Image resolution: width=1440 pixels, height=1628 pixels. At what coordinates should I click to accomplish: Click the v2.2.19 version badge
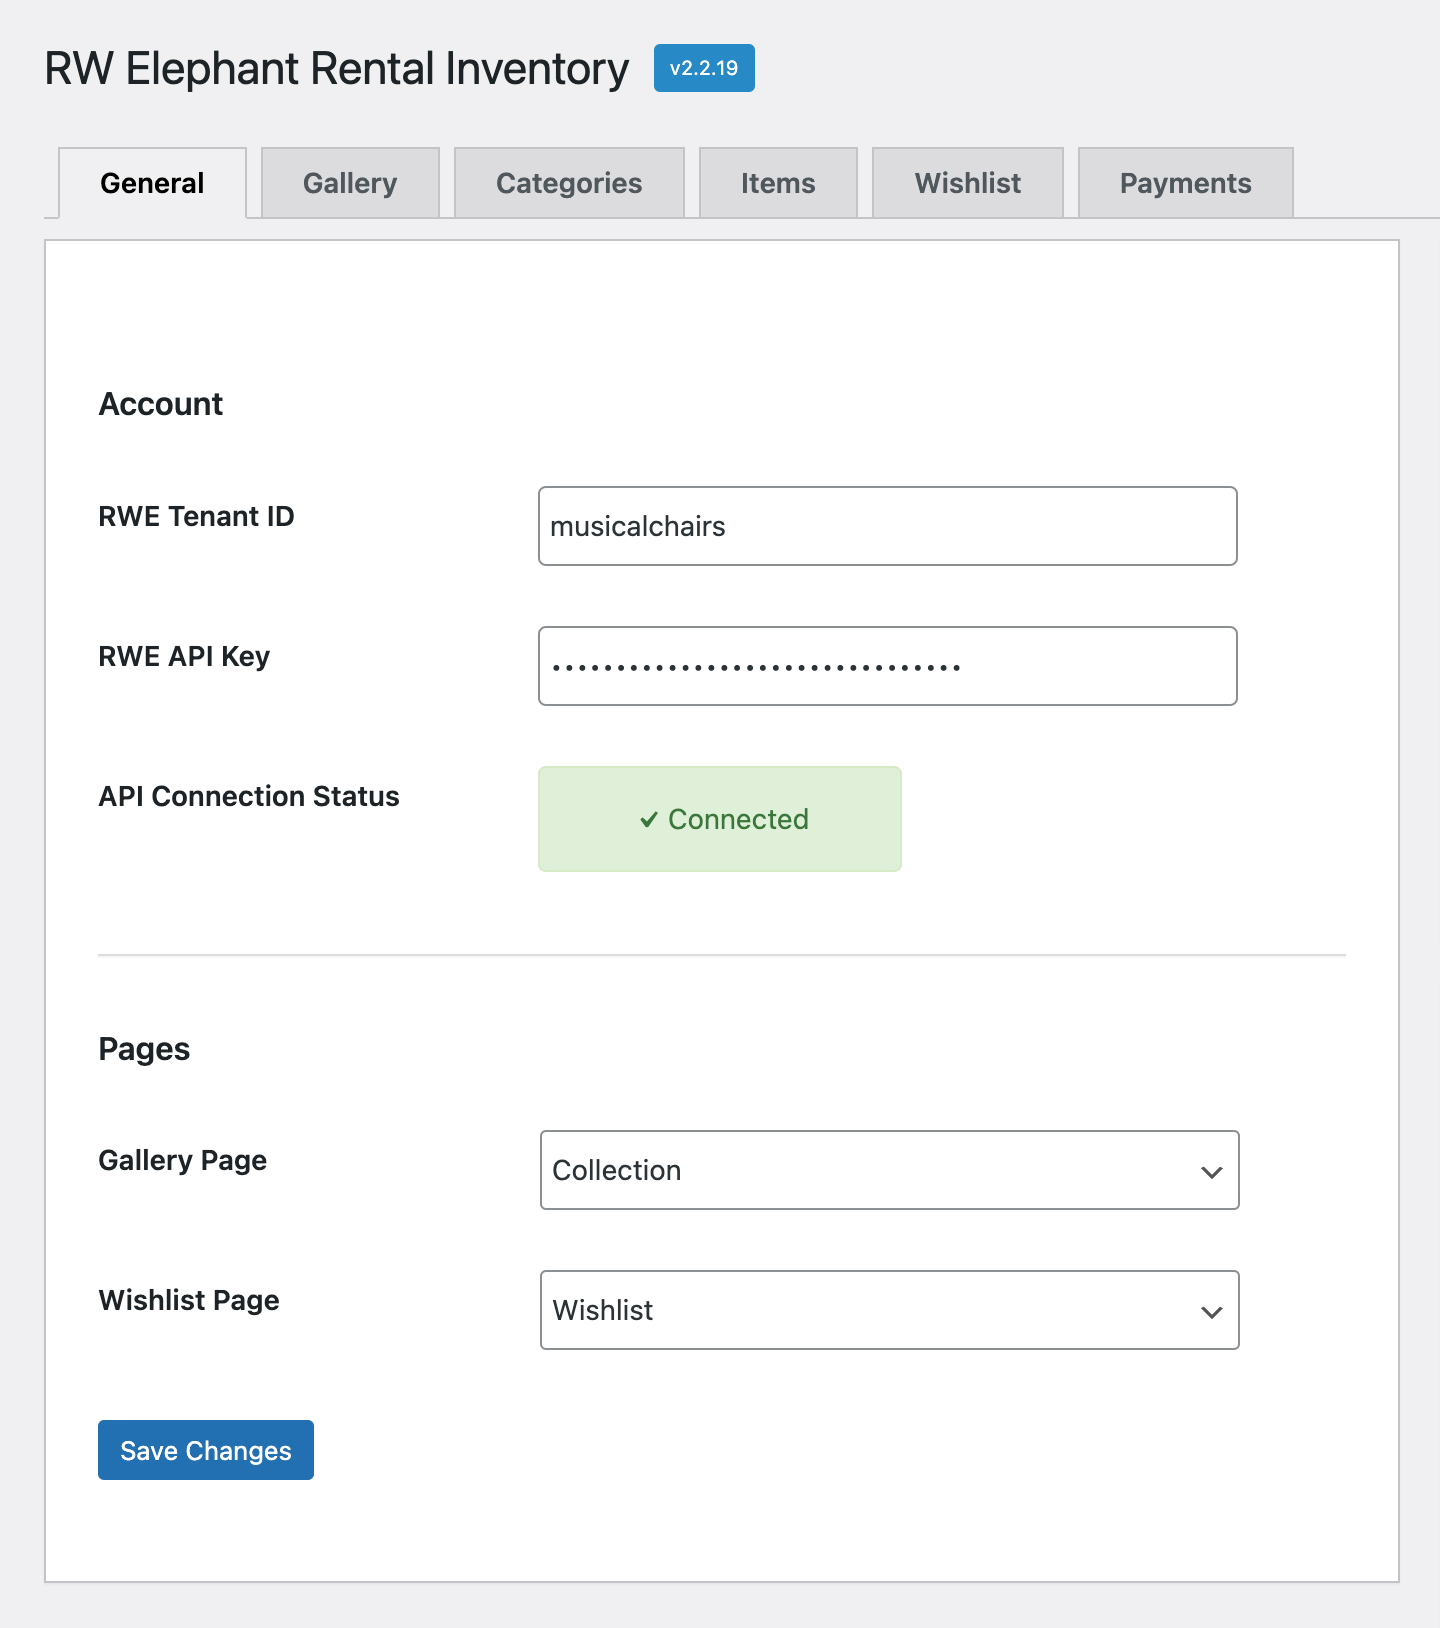tap(704, 68)
